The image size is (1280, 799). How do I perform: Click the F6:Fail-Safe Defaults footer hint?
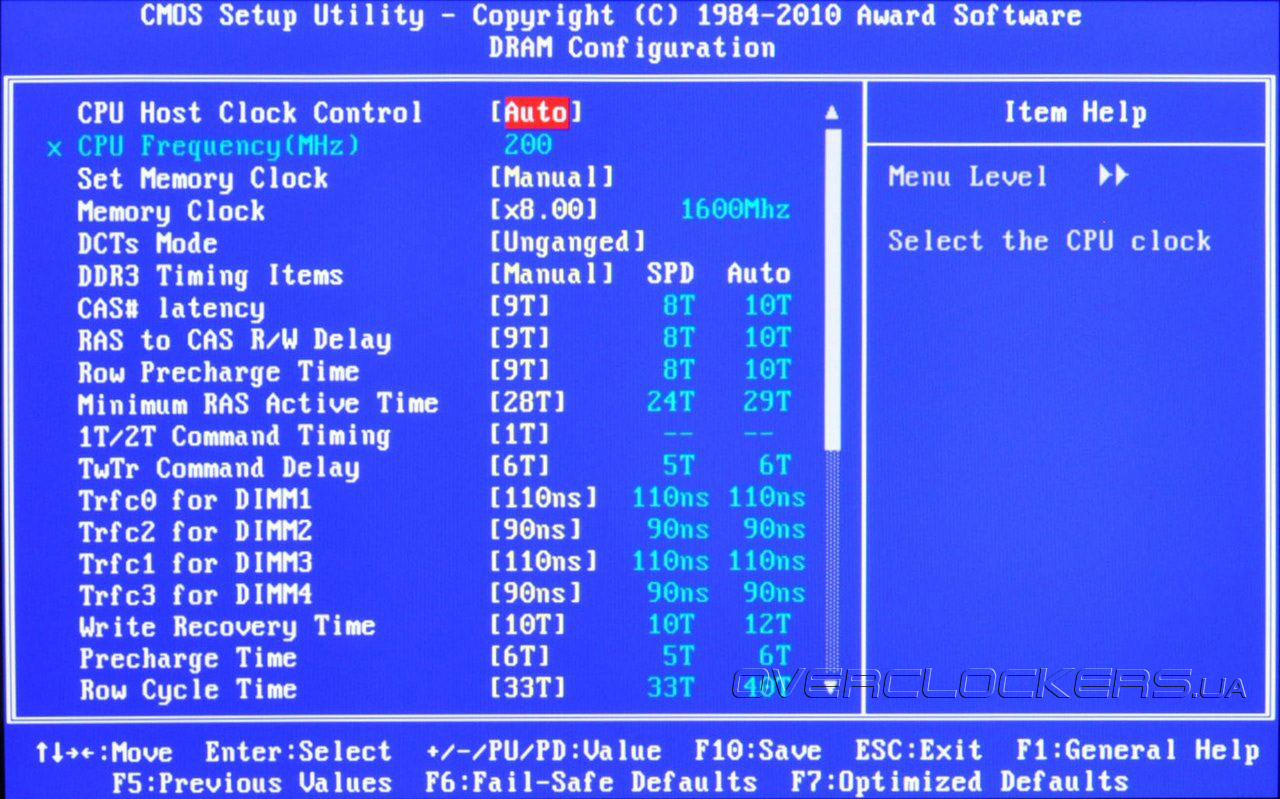(591, 782)
